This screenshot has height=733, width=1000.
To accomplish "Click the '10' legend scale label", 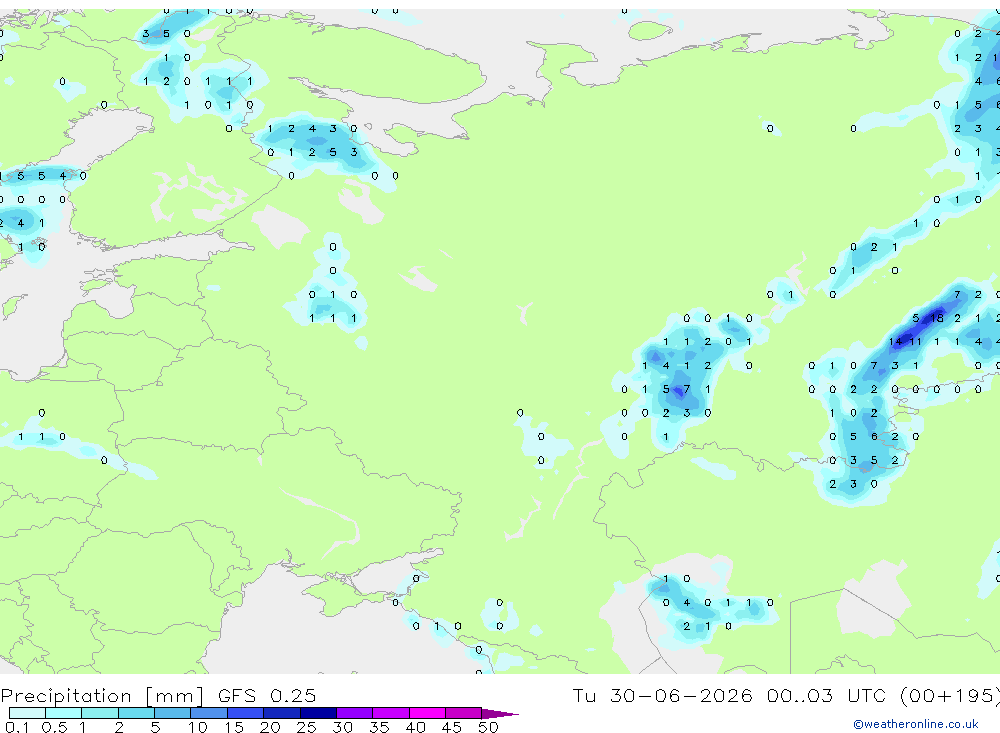I will pyautogui.click(x=197, y=727).
